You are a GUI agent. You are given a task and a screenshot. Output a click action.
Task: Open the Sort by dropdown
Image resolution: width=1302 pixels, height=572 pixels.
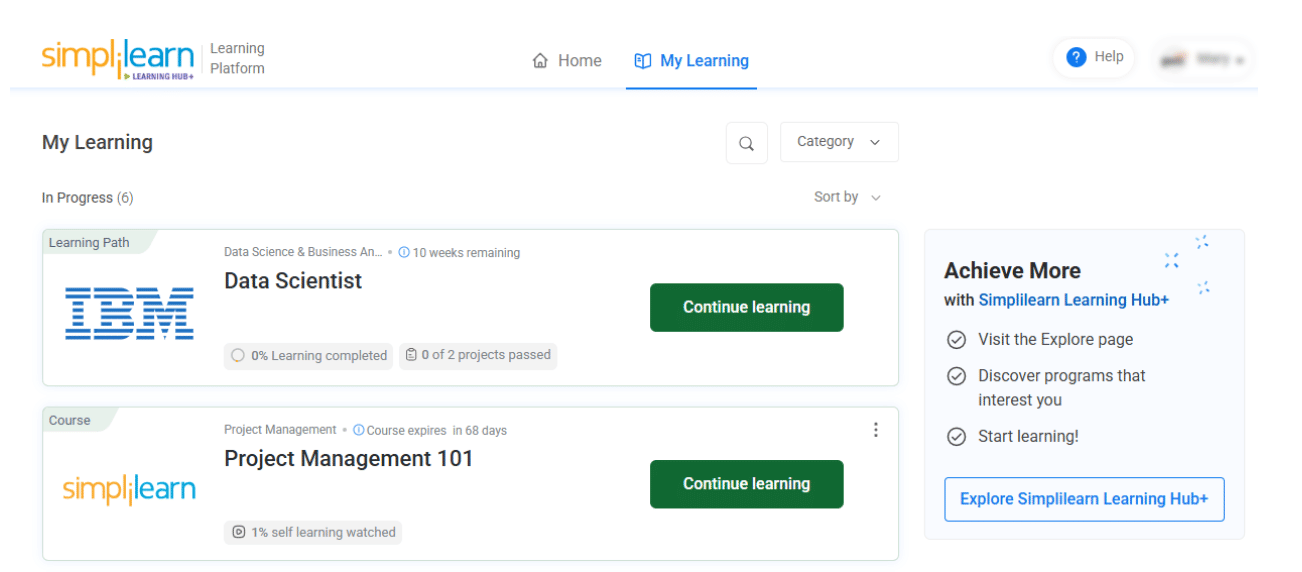pos(847,197)
